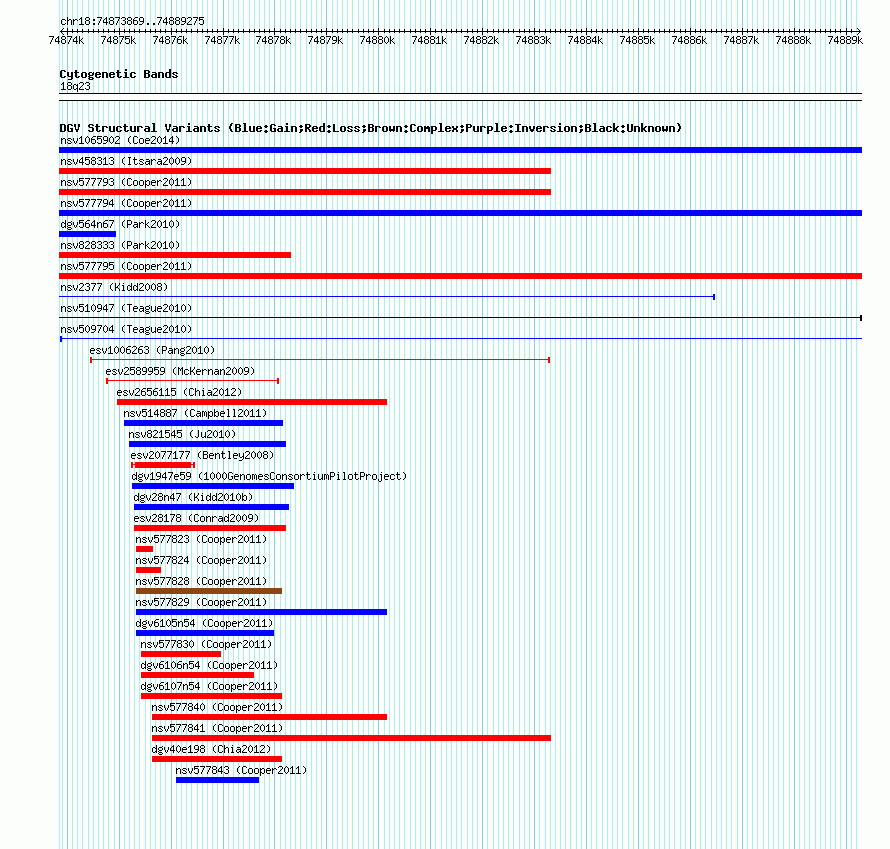Open nsv577829 (Cooper2011) label
This screenshot has width=890, height=849.
point(201,602)
